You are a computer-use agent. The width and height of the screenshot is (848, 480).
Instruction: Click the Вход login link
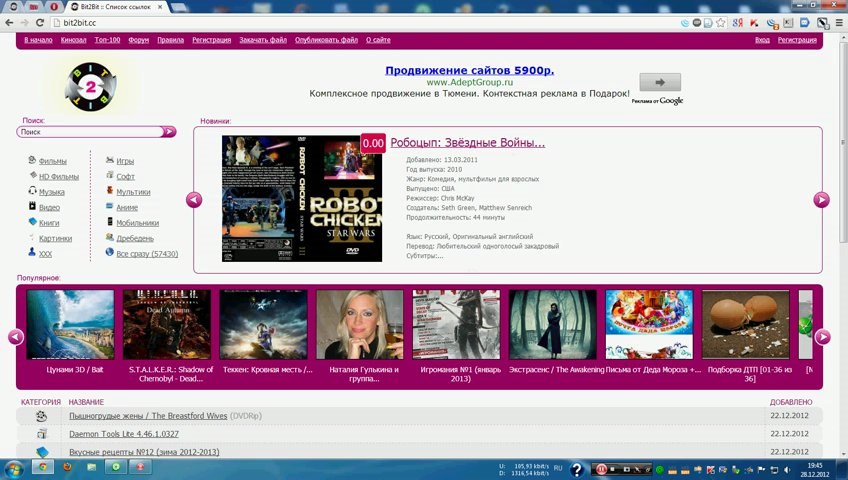tap(762, 40)
